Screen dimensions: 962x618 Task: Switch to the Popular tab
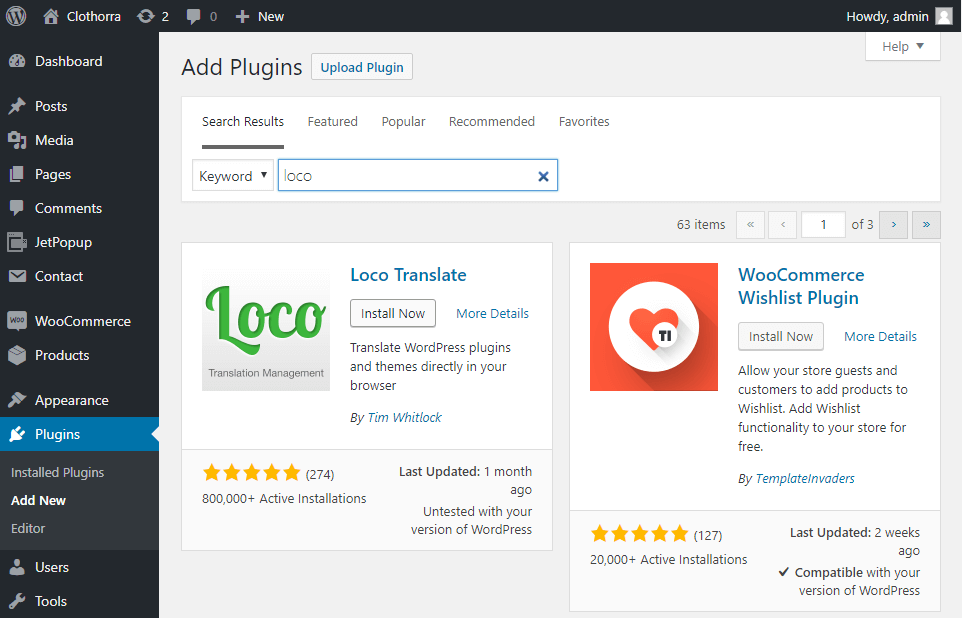pyautogui.click(x=403, y=122)
